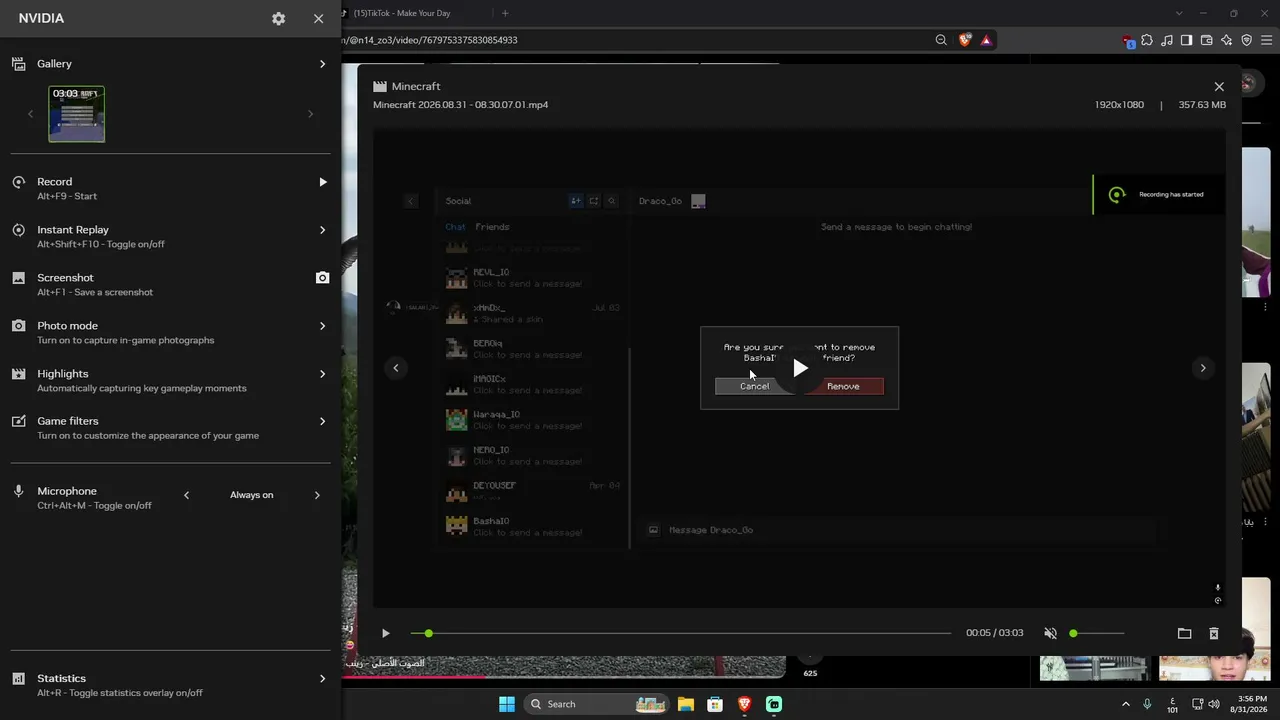The image size is (1280, 720).
Task: Click the Minecraft 2026.08.31 file name
Action: point(460,105)
